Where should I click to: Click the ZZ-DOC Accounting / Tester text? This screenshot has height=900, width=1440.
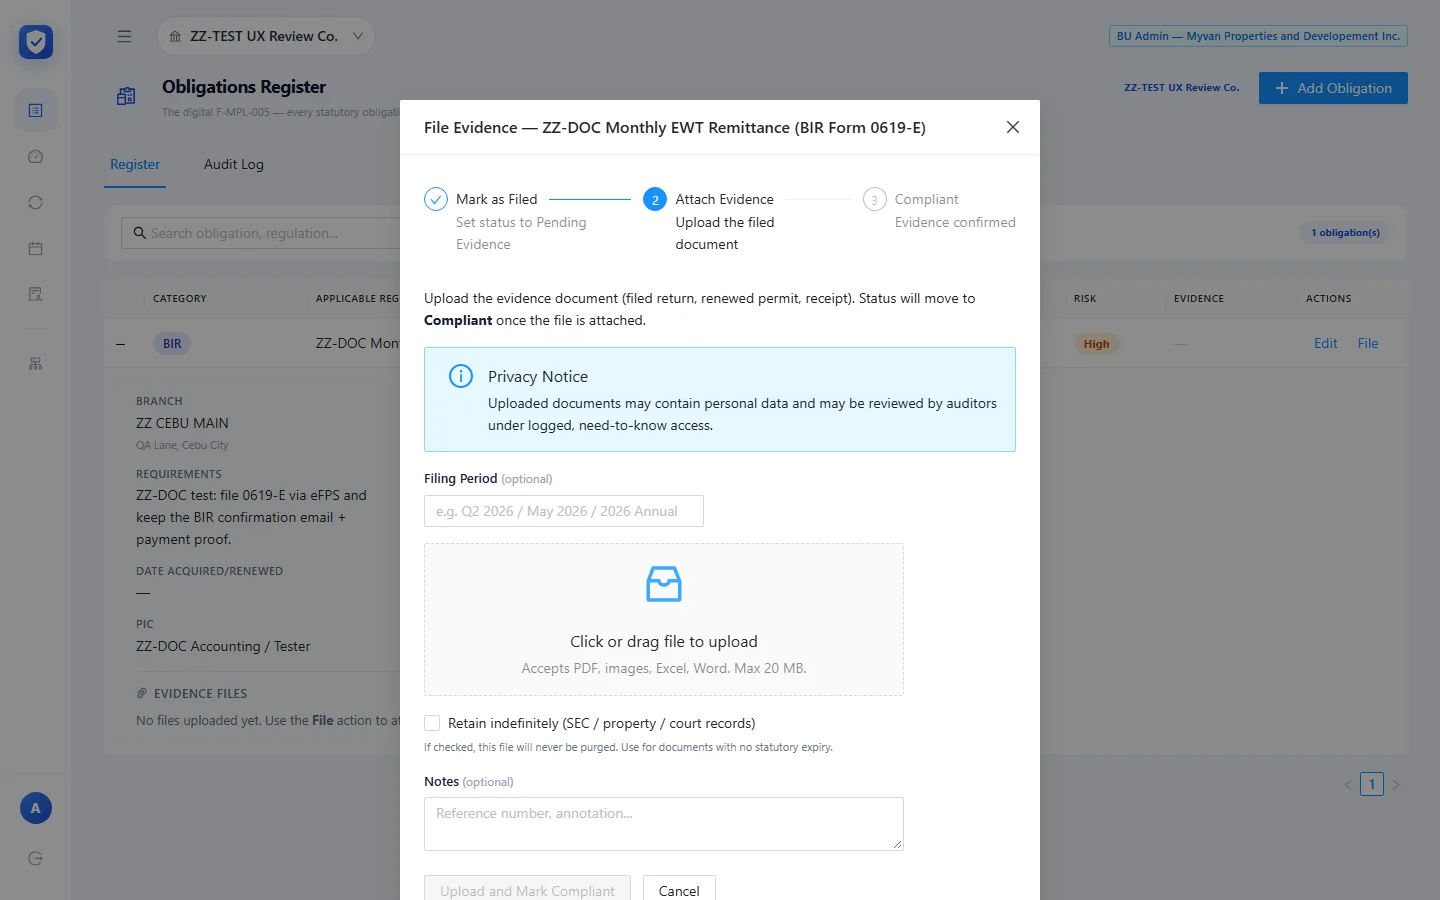coord(223,646)
